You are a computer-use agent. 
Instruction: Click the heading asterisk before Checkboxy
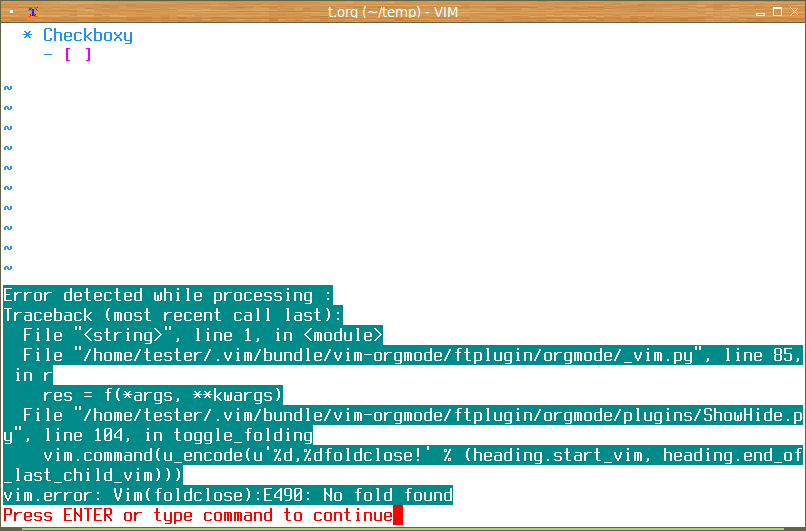(28, 35)
